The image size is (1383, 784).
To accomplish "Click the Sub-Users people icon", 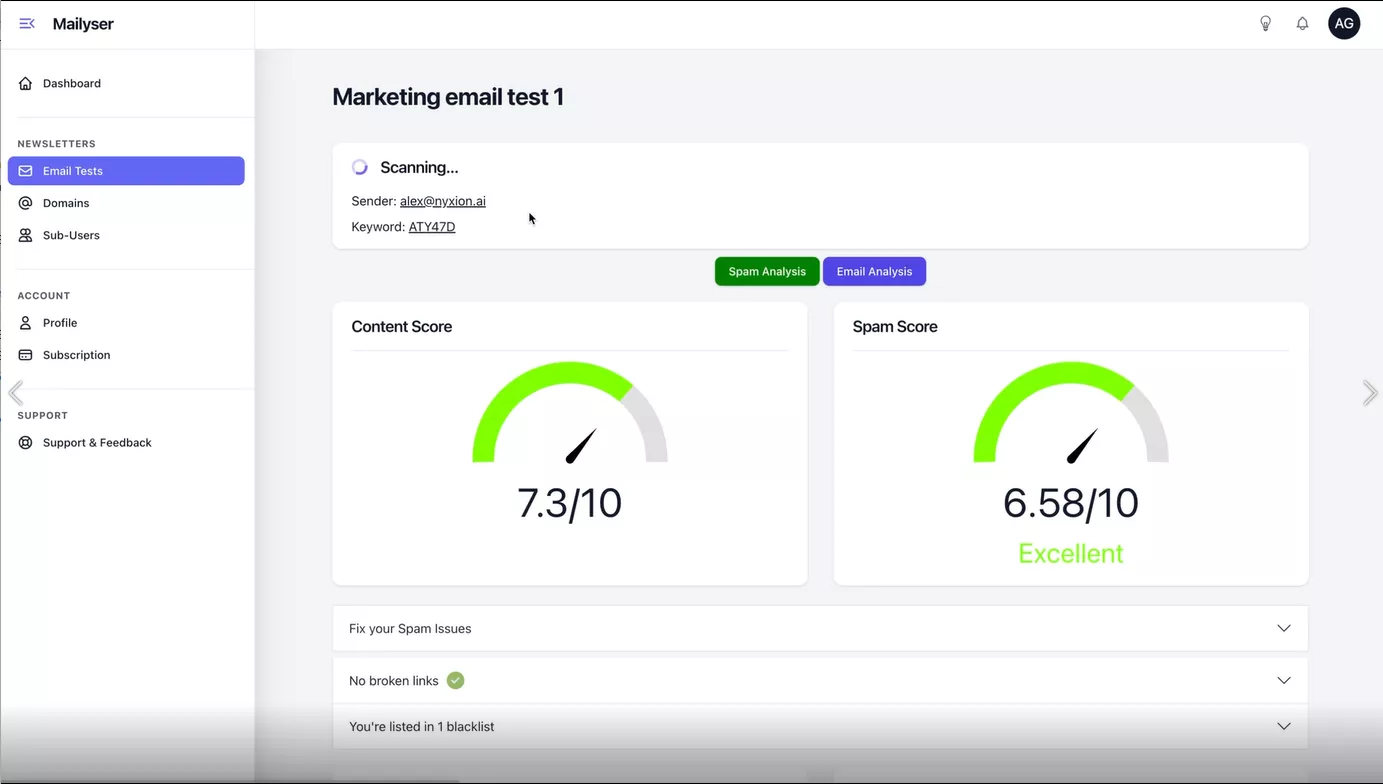I will pos(26,236).
